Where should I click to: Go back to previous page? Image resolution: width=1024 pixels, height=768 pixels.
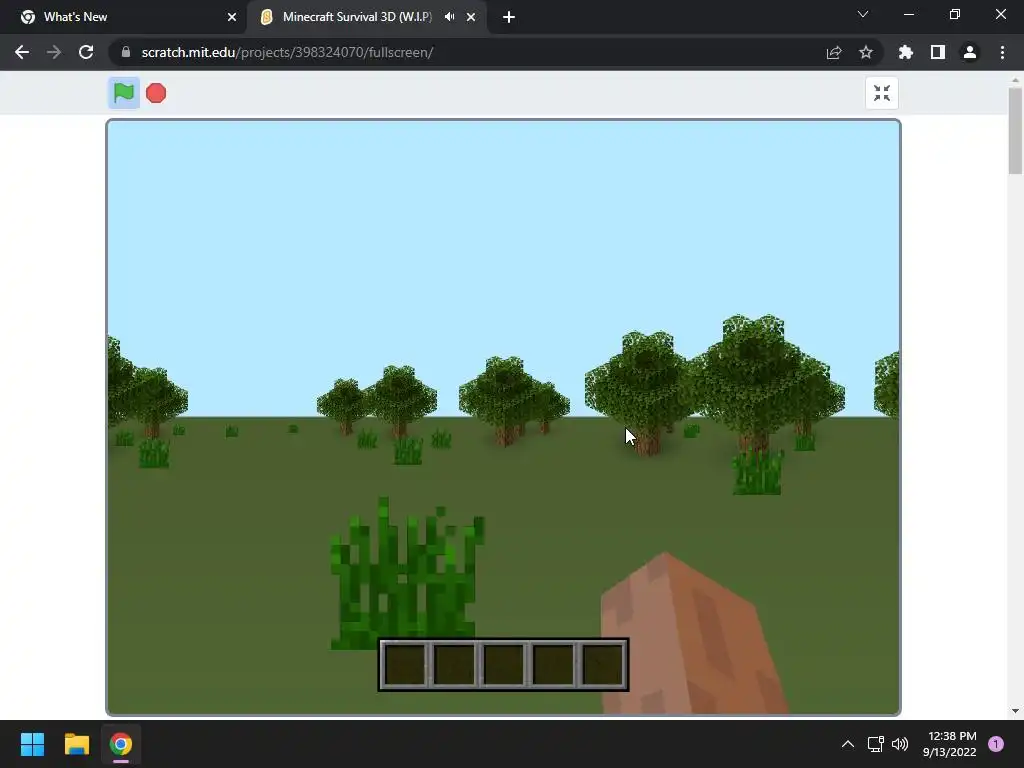point(22,52)
